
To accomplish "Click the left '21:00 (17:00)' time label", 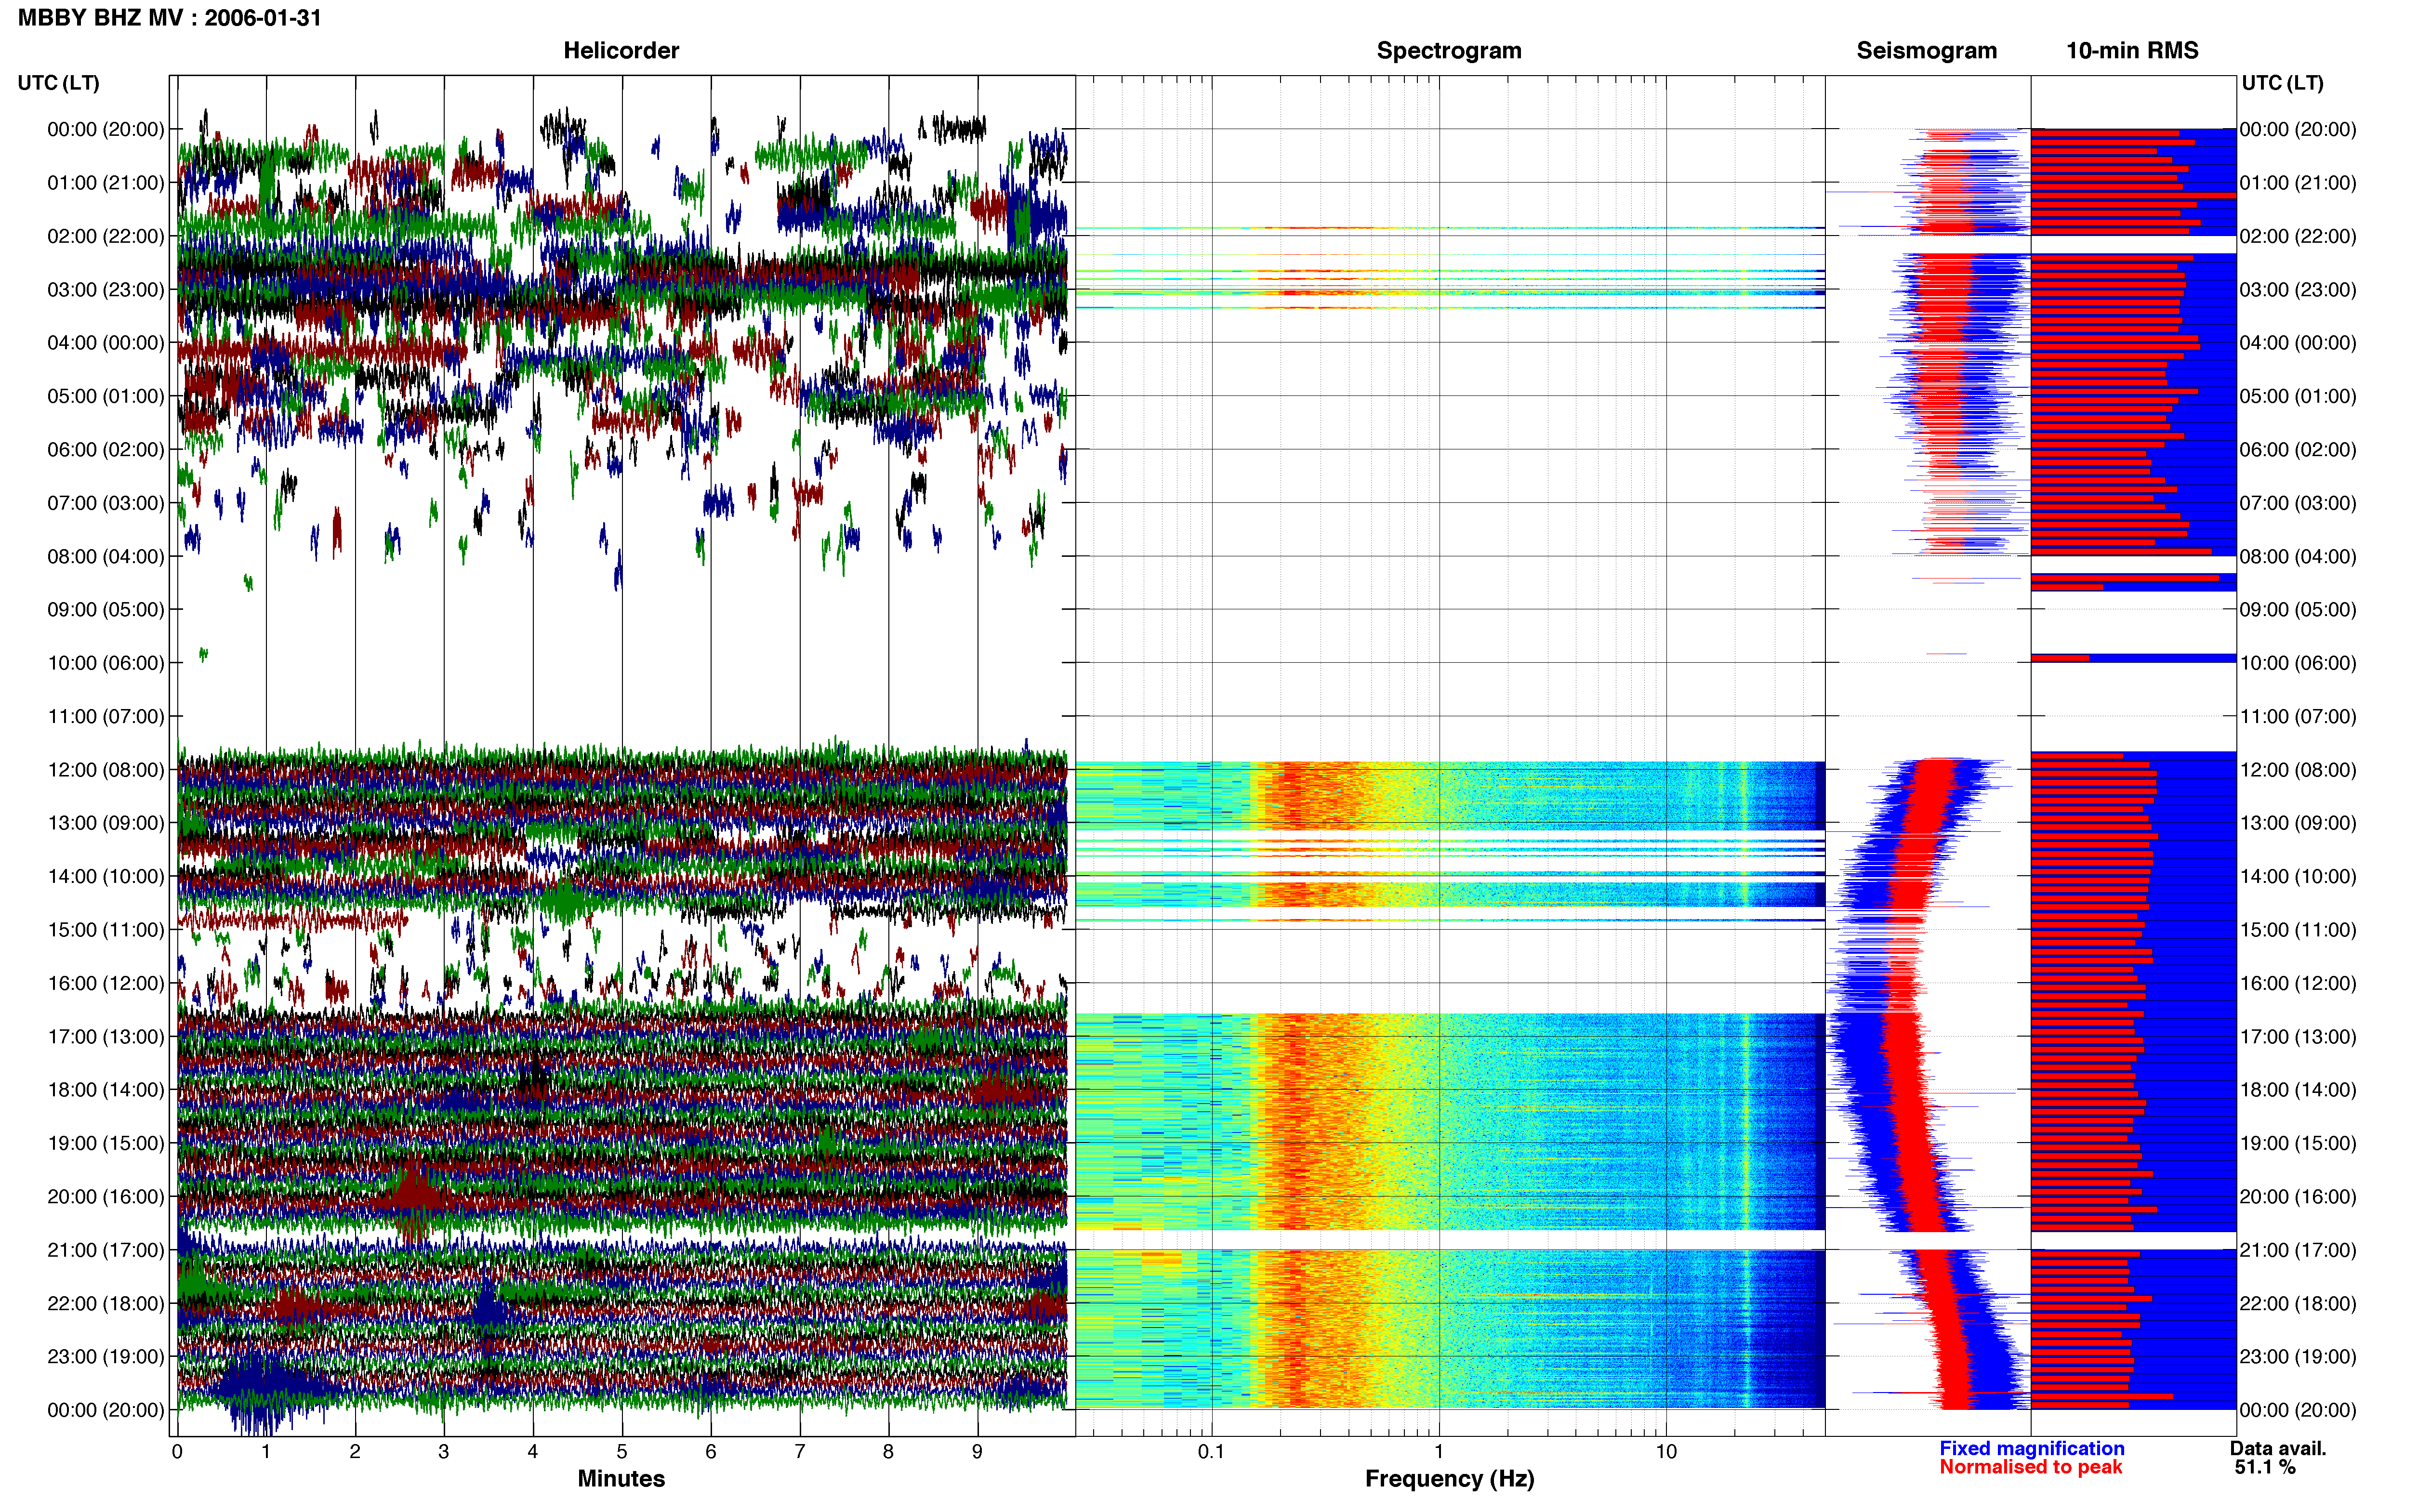I will [x=106, y=1250].
